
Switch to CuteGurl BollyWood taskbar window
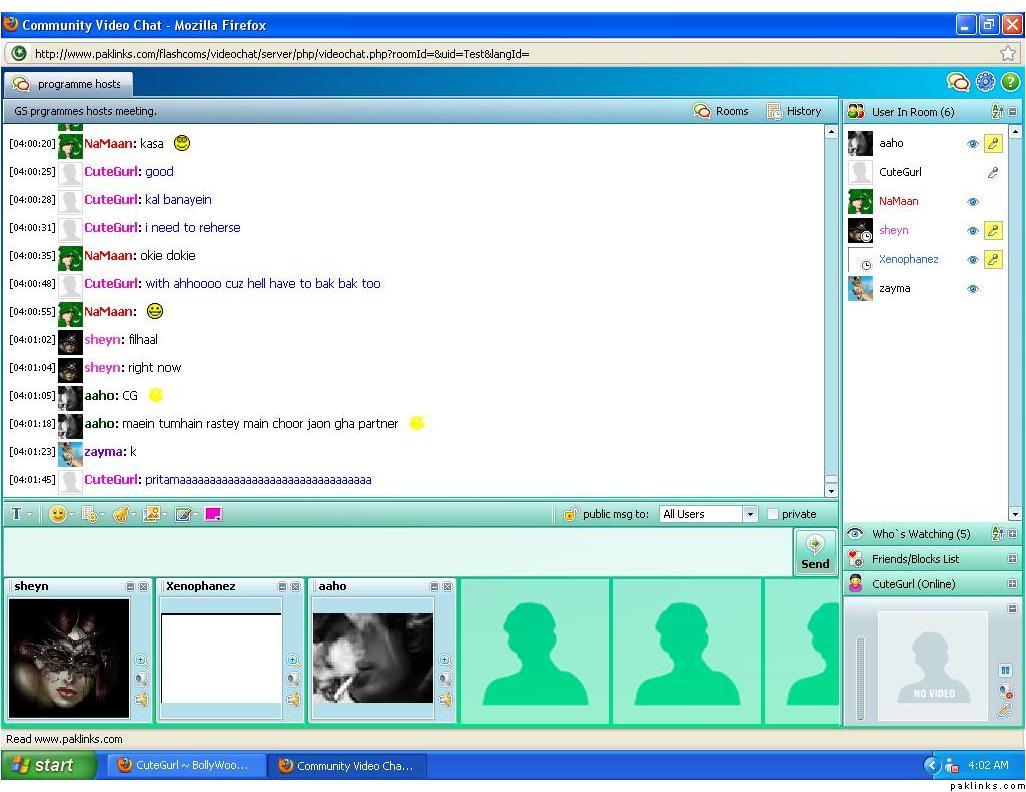183,765
